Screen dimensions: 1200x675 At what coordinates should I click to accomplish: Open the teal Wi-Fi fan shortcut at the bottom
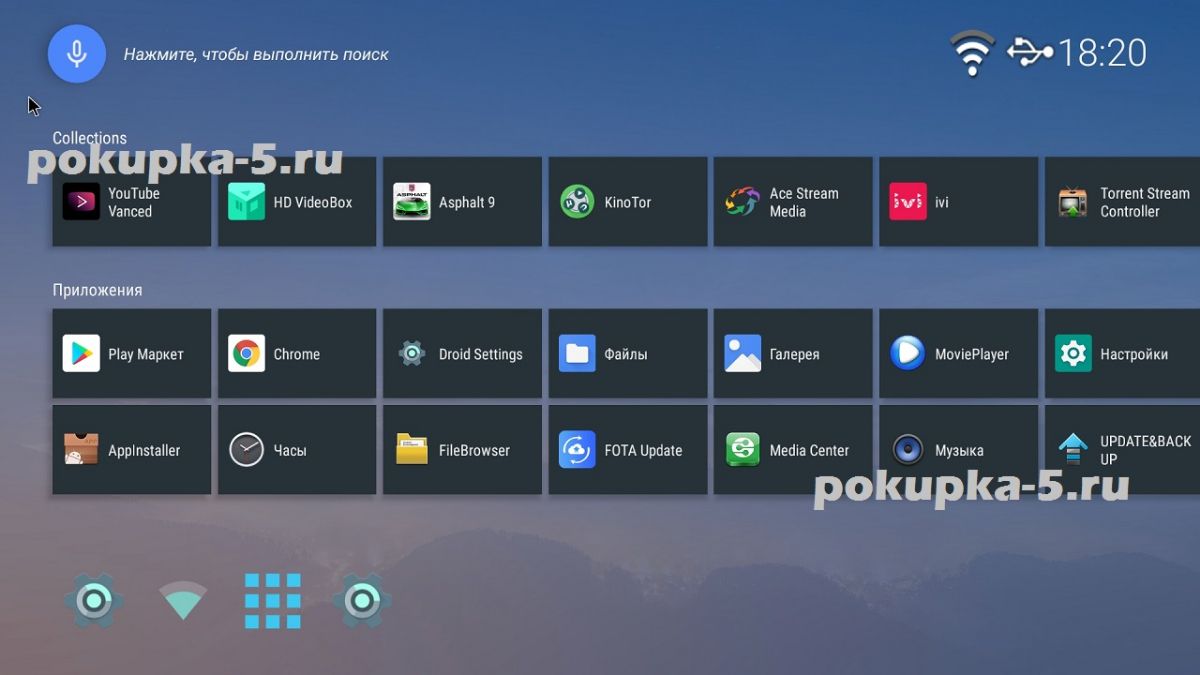[183, 601]
